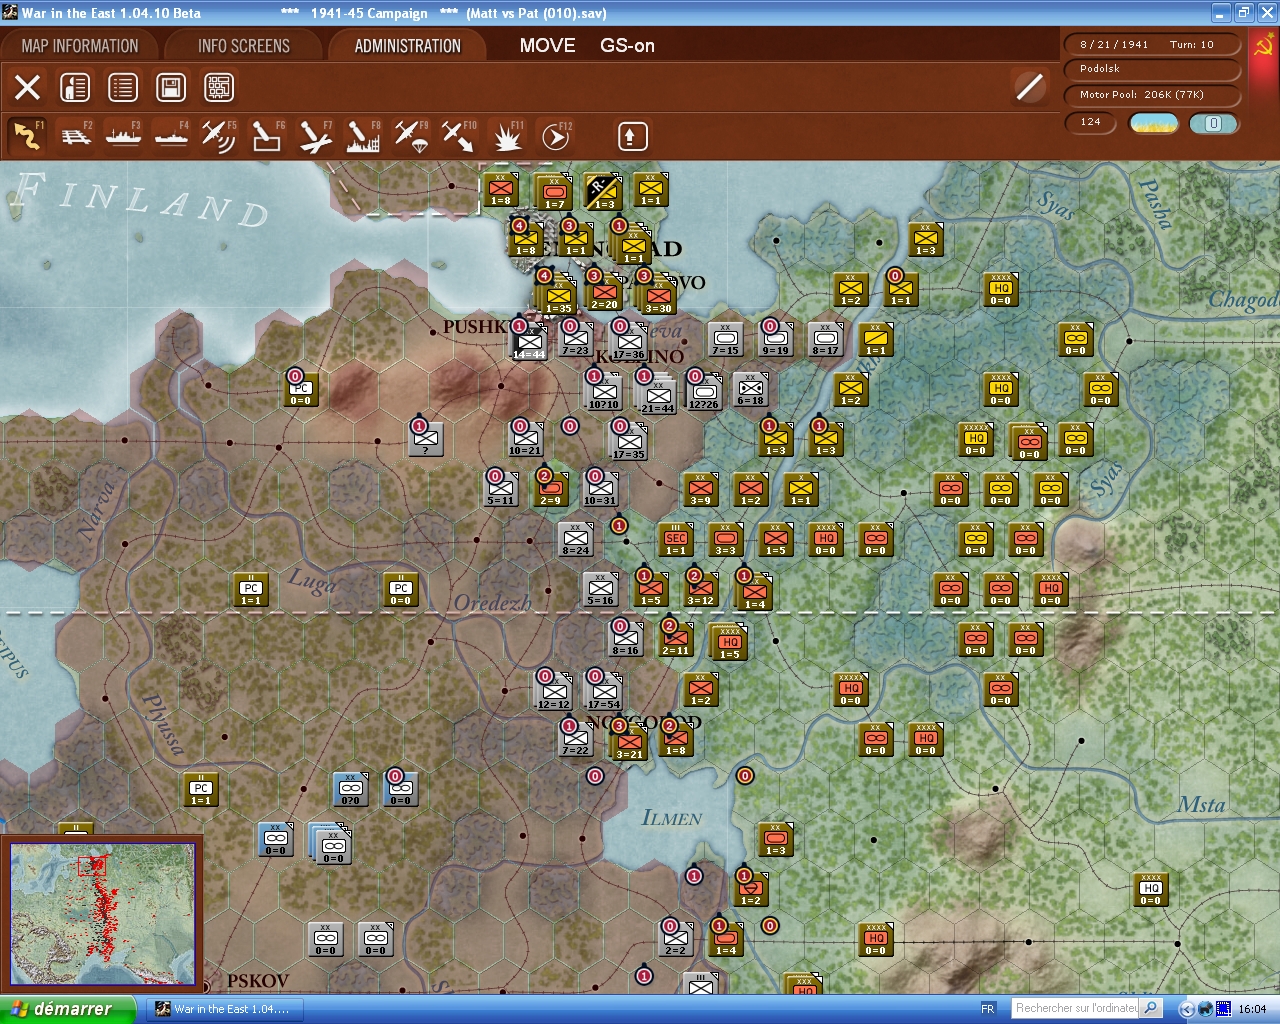1280x1024 pixels.
Task: Click the round diagonal-slash button near the date panel
Action: 1029,87
